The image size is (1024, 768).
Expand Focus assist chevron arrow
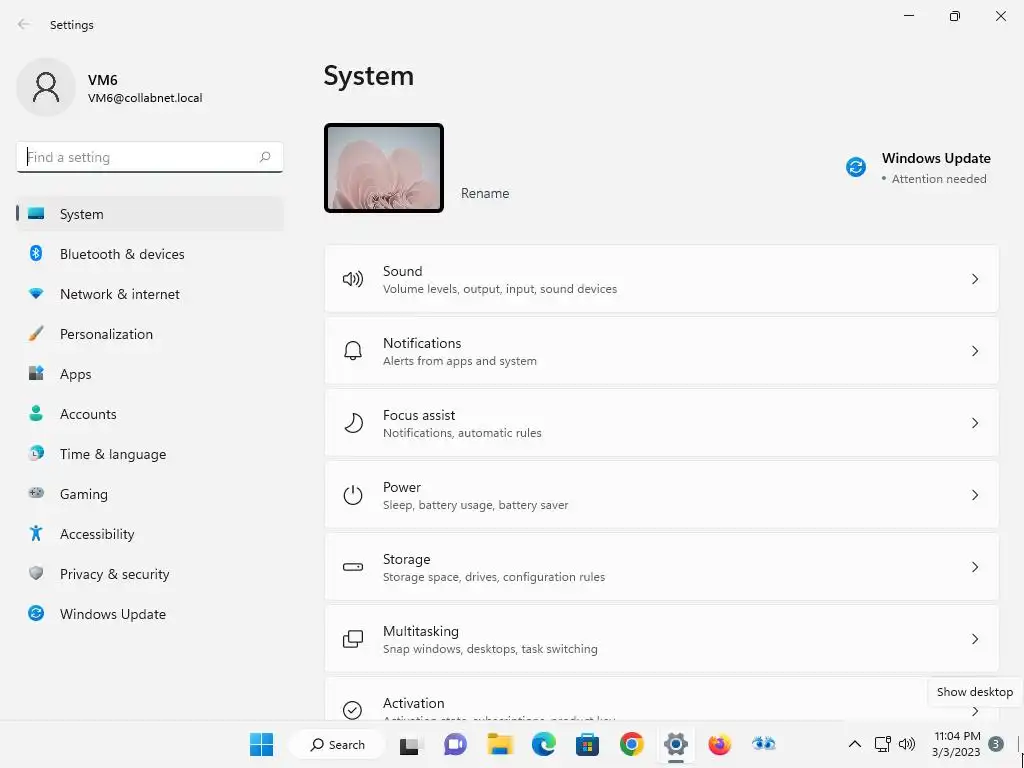click(974, 423)
